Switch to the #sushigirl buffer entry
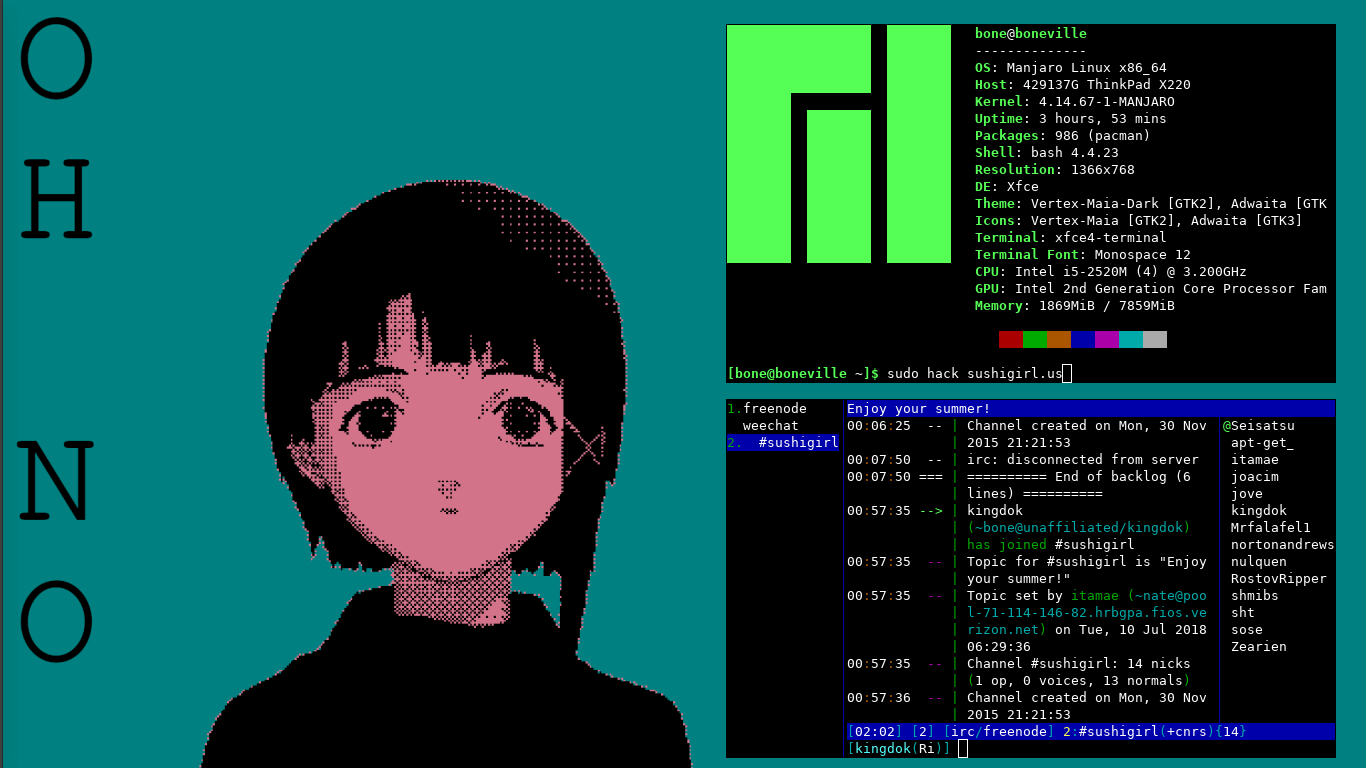 [x=797, y=442]
